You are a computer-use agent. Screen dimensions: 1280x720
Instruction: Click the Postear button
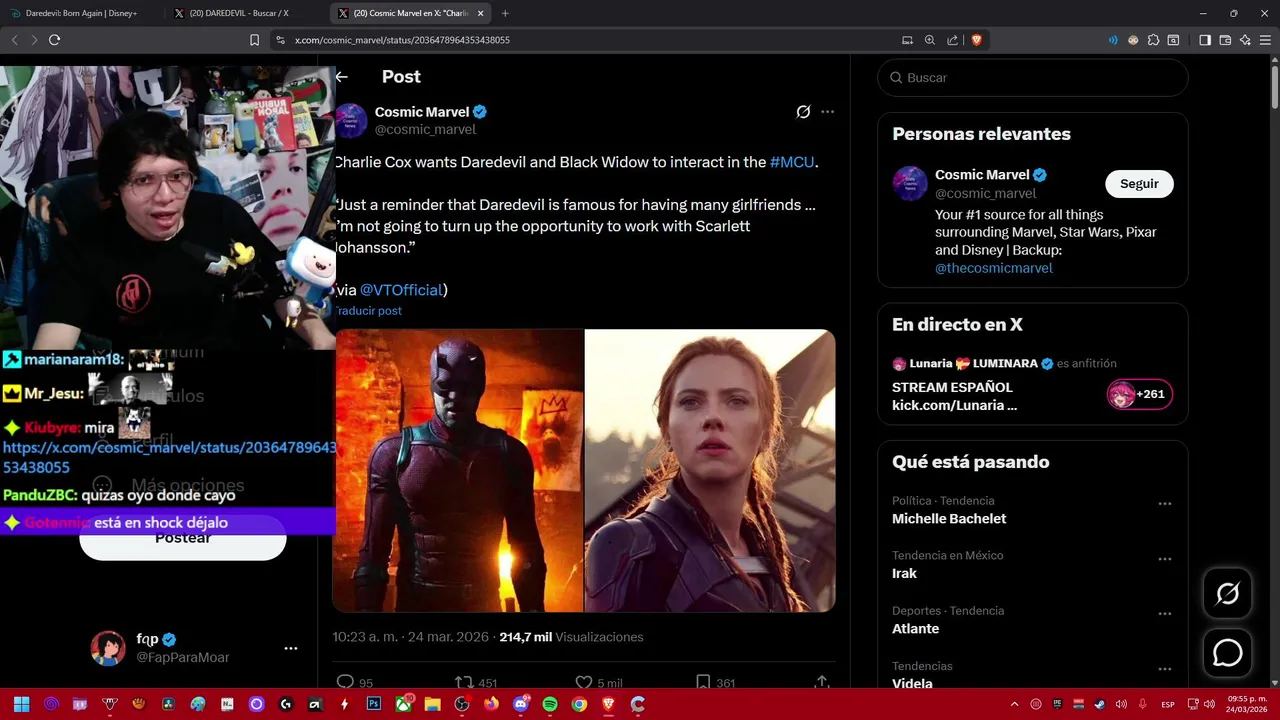(183, 538)
